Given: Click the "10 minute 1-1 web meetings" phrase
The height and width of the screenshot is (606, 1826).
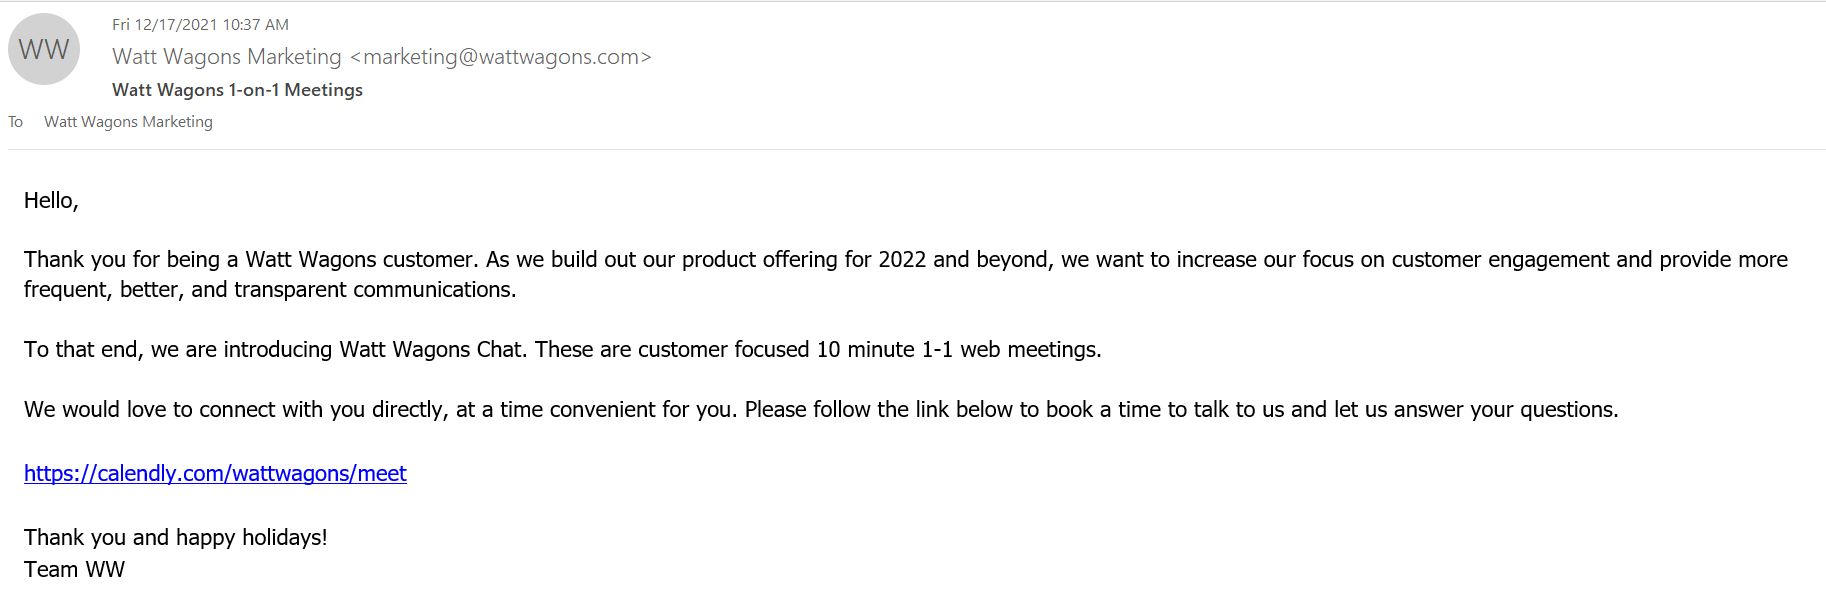Looking at the screenshot, I should pos(958,349).
